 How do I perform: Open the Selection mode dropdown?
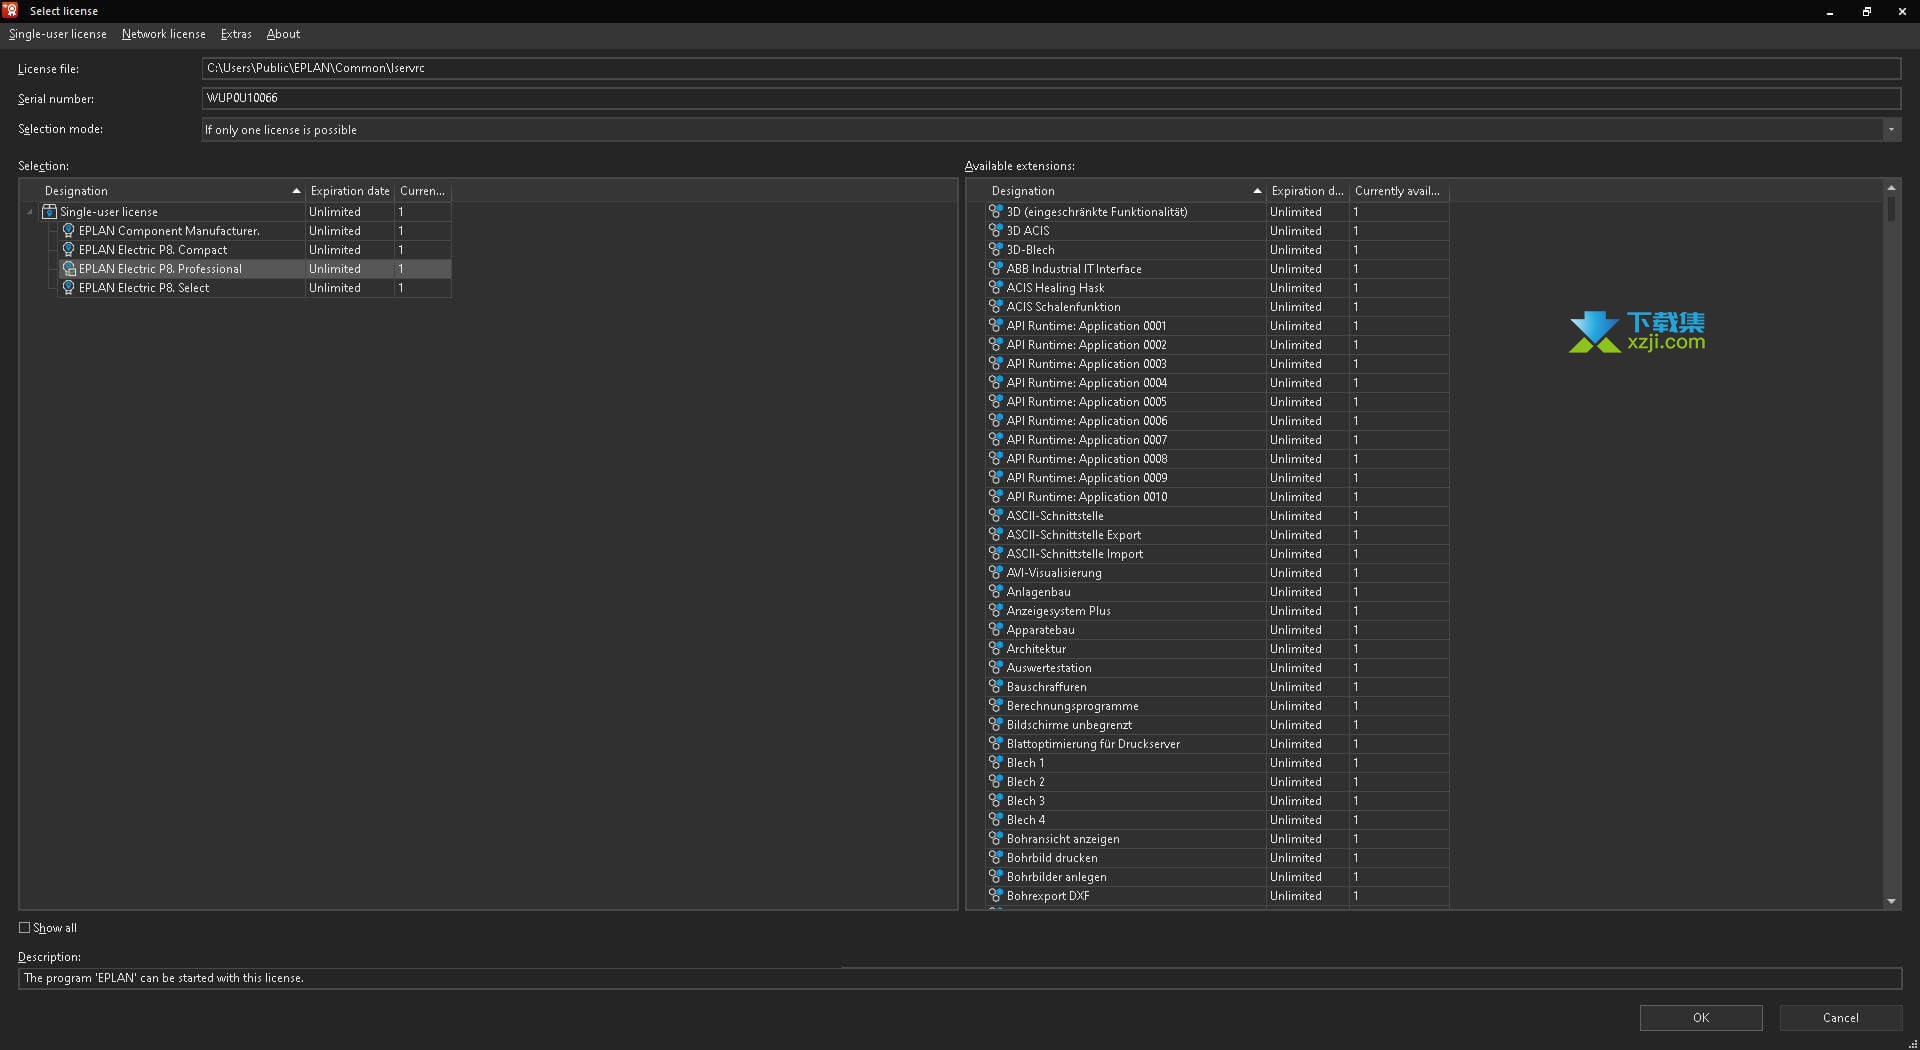pyautogui.click(x=1890, y=130)
